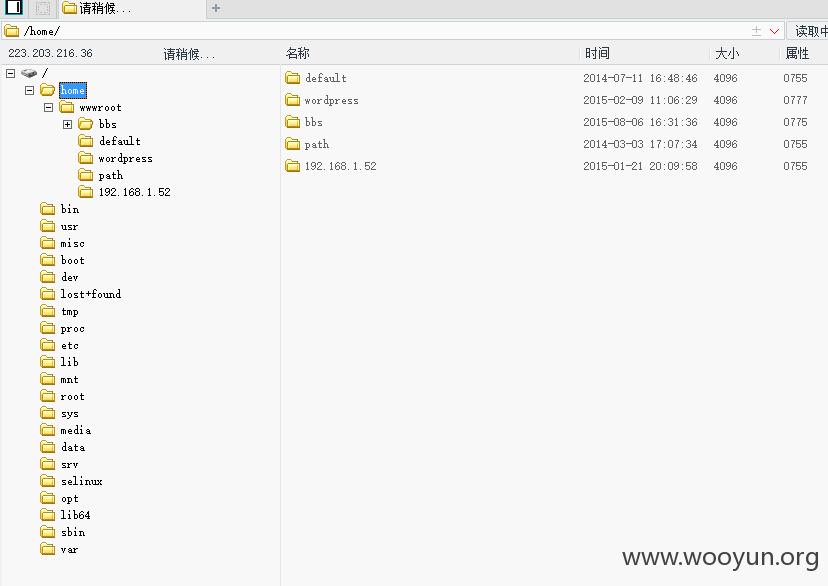
Task: Click path folder icon in file list
Action: pyautogui.click(x=293, y=144)
